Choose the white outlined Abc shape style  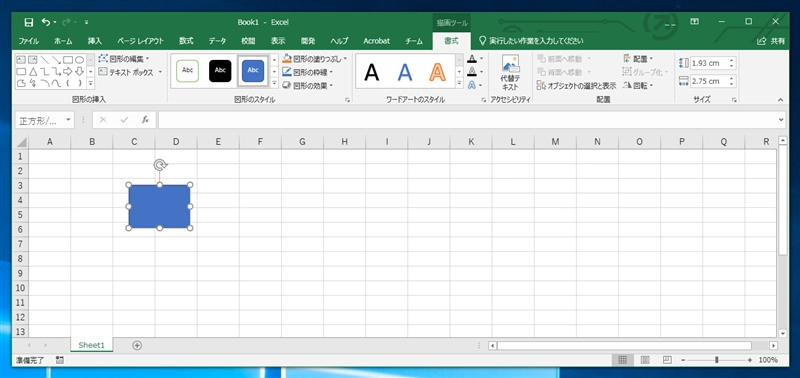tap(187, 71)
